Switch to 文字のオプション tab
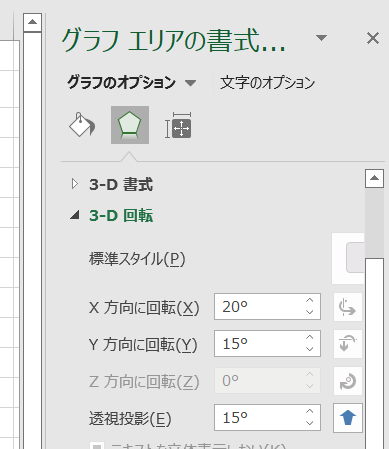Screen dimensions: 389x449 [267, 82]
